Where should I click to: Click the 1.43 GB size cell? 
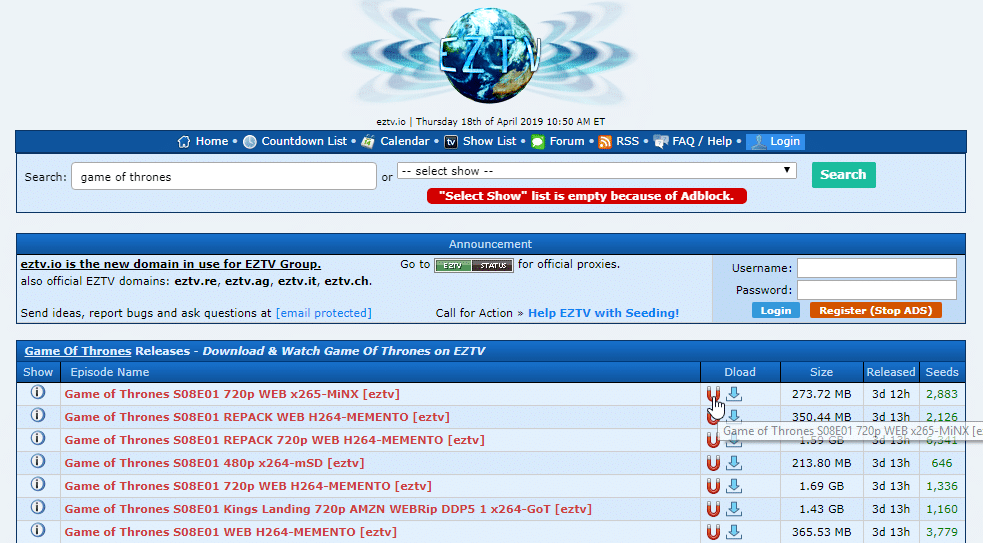[x=821, y=509]
